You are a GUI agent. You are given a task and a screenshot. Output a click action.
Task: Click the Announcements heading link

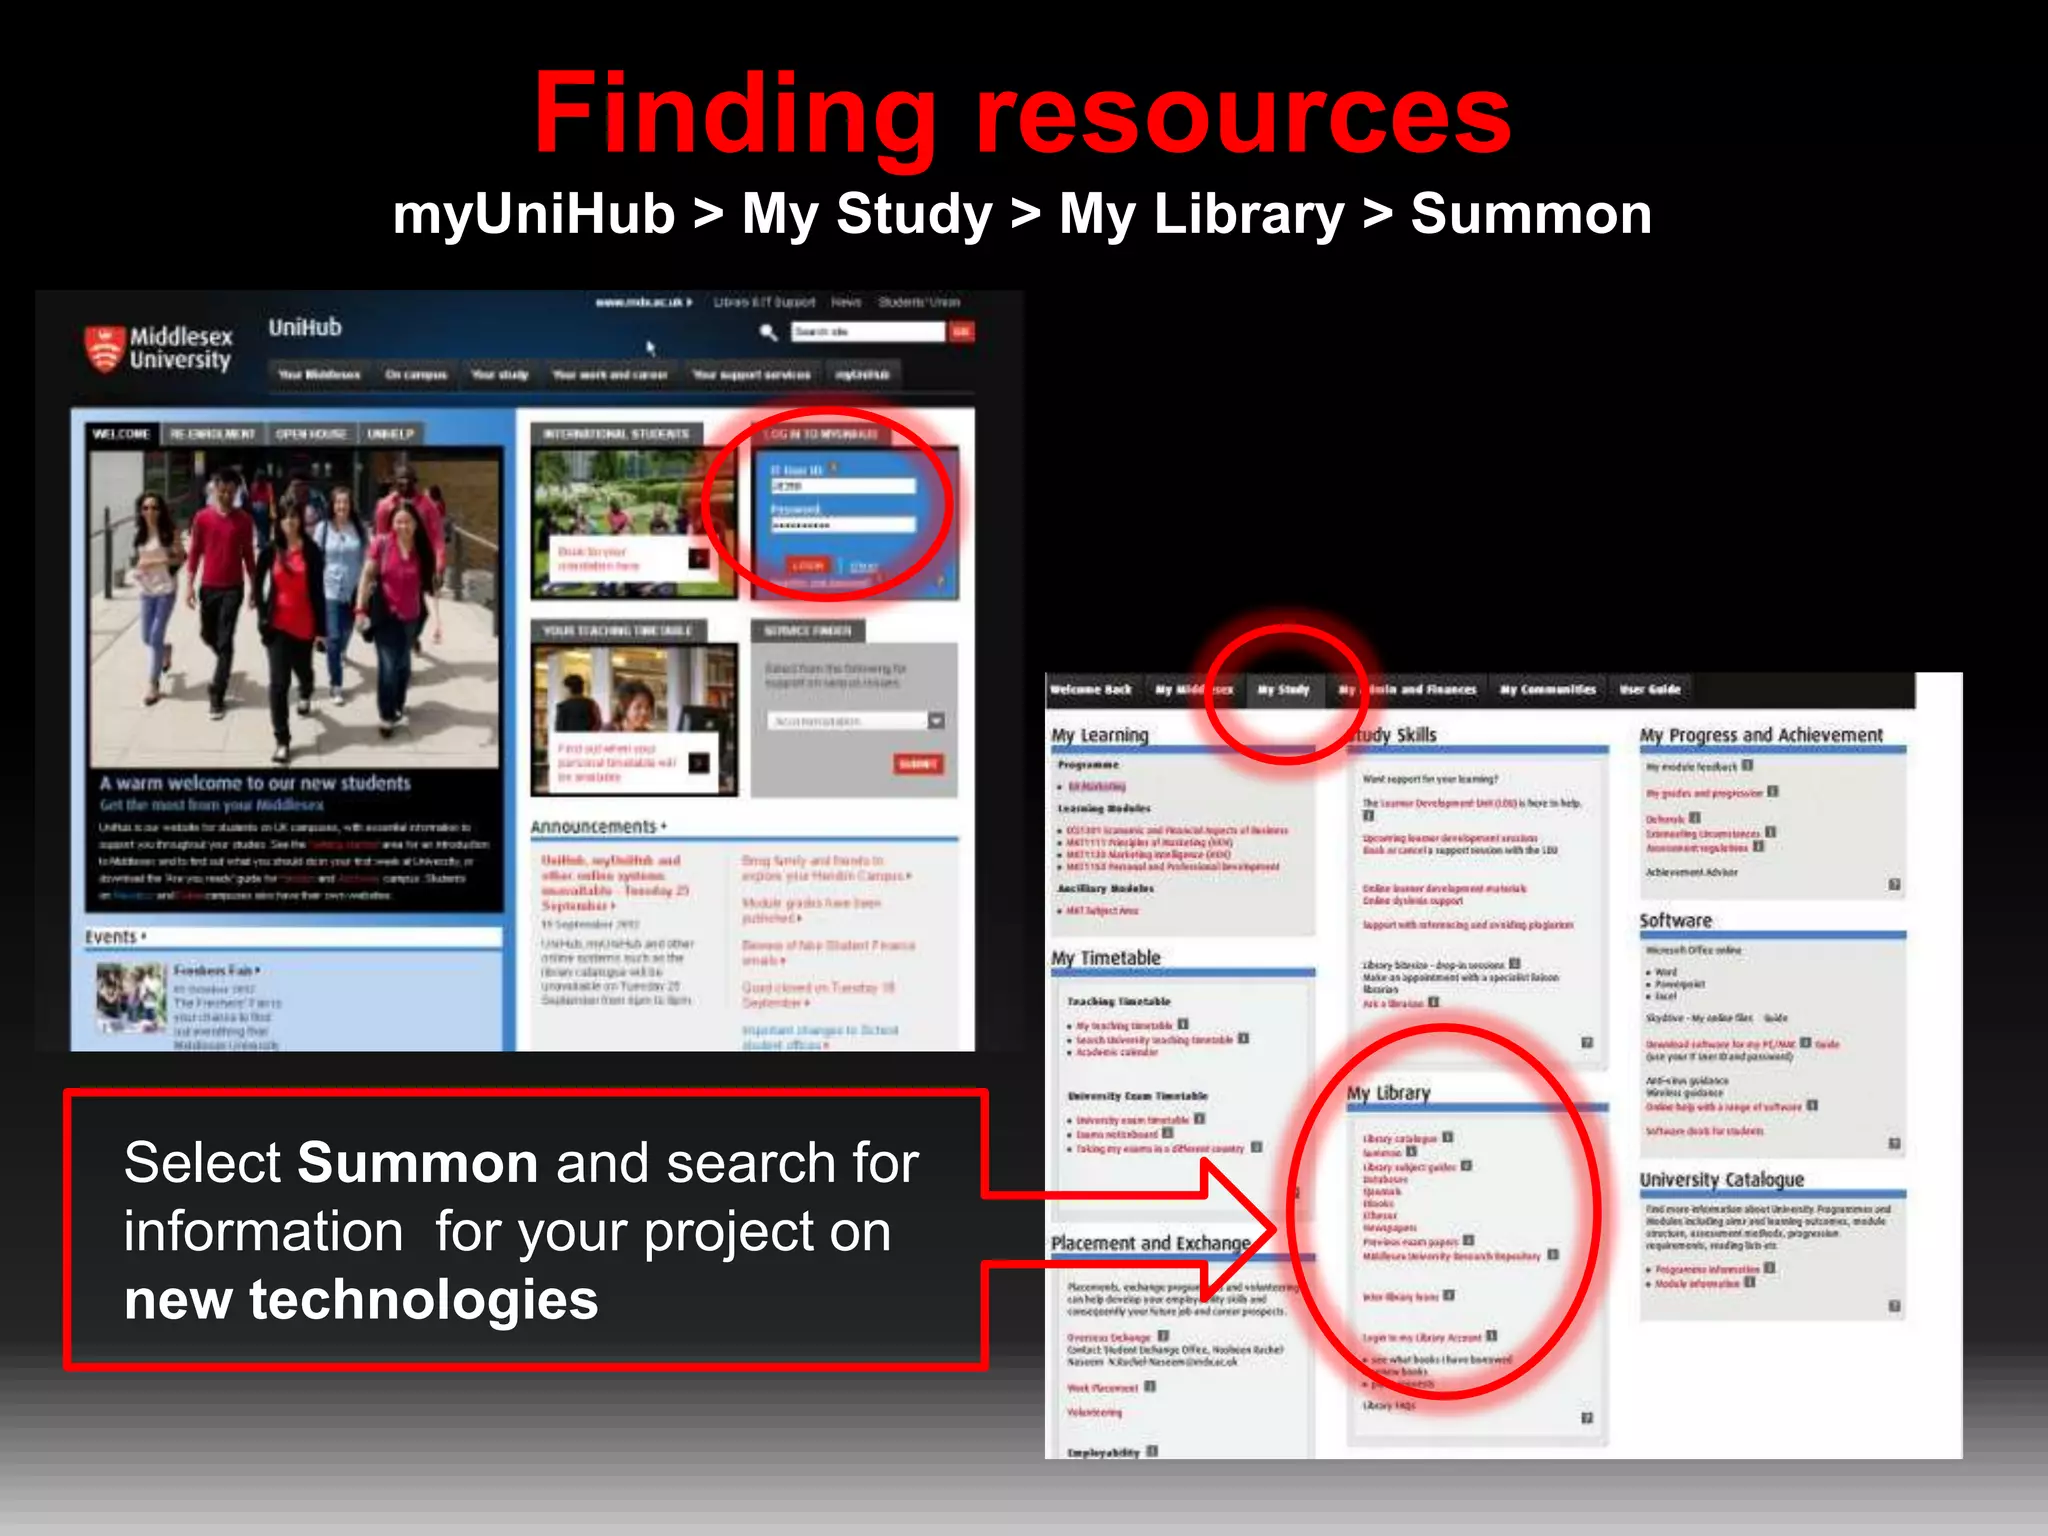tap(598, 826)
